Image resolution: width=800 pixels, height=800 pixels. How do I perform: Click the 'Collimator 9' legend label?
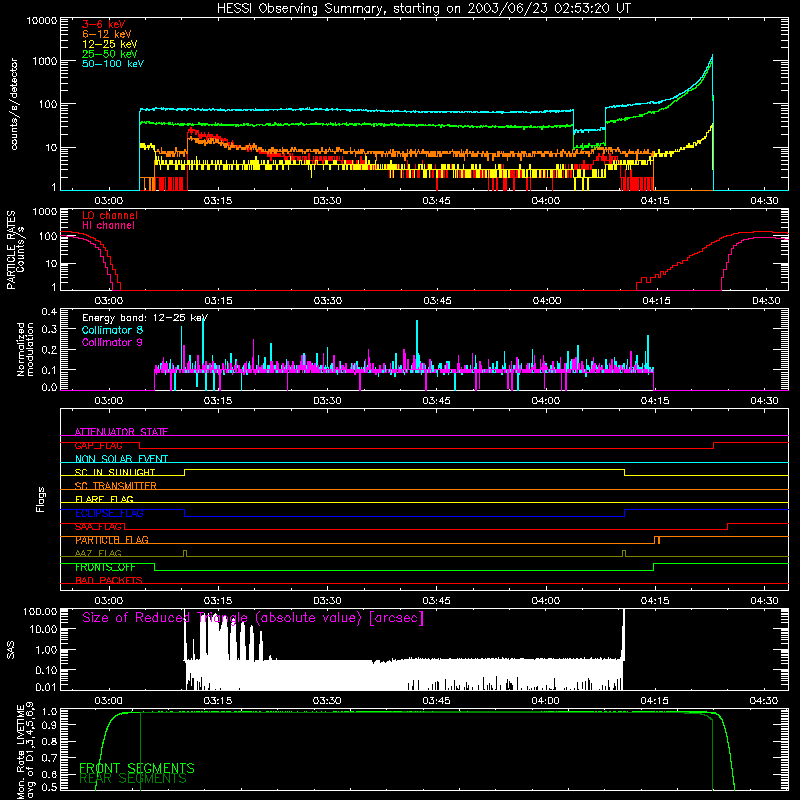click(x=112, y=342)
